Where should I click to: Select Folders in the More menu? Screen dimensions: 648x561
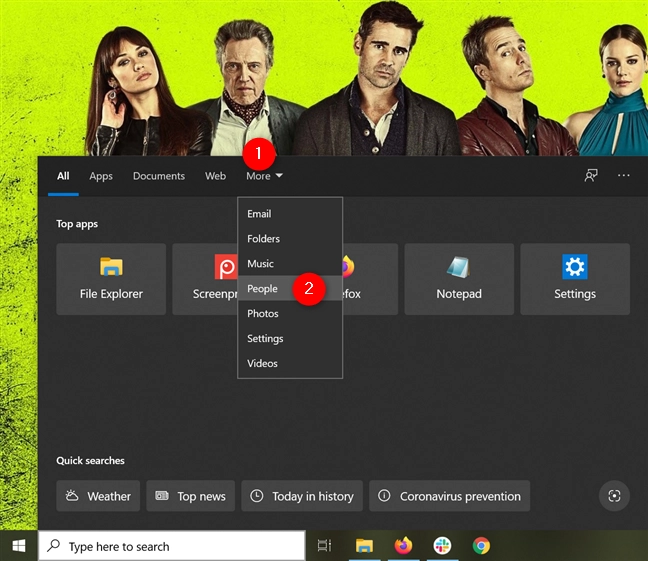click(x=290, y=239)
